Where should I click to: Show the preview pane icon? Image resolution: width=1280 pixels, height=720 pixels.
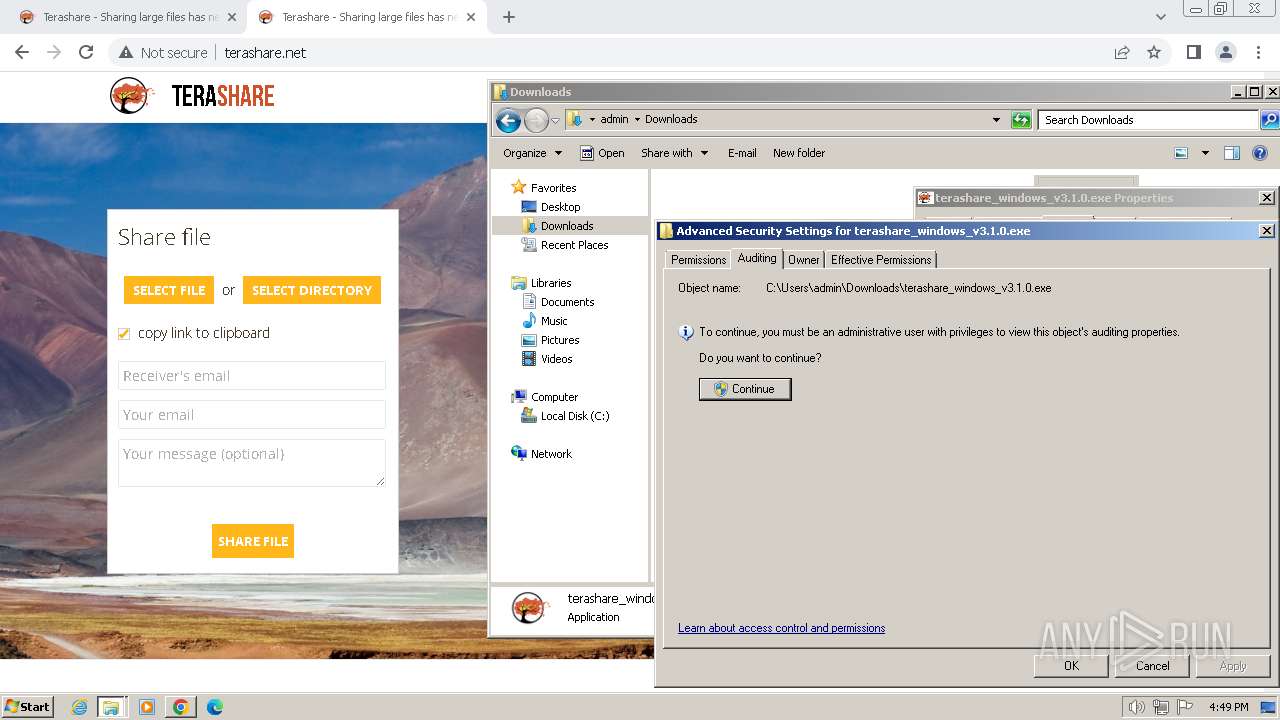(1232, 153)
